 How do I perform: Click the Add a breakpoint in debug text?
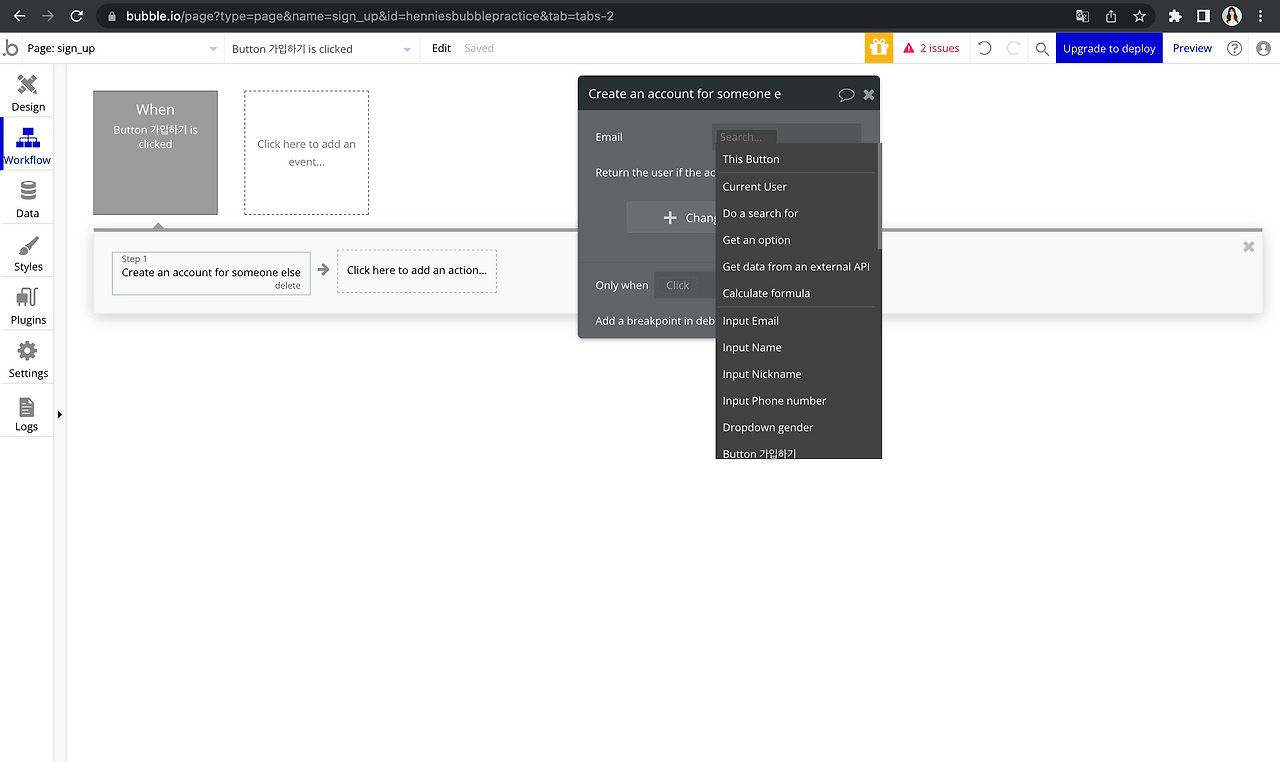click(x=655, y=321)
